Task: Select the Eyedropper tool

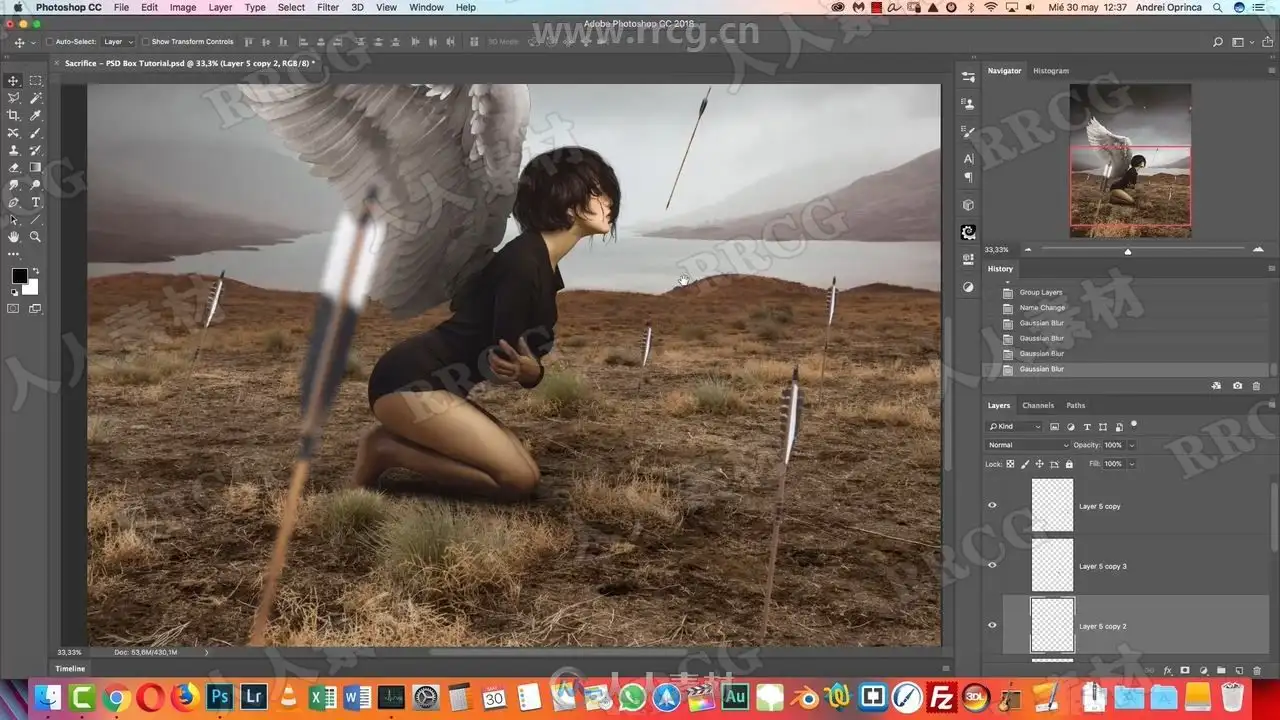Action: click(35, 116)
